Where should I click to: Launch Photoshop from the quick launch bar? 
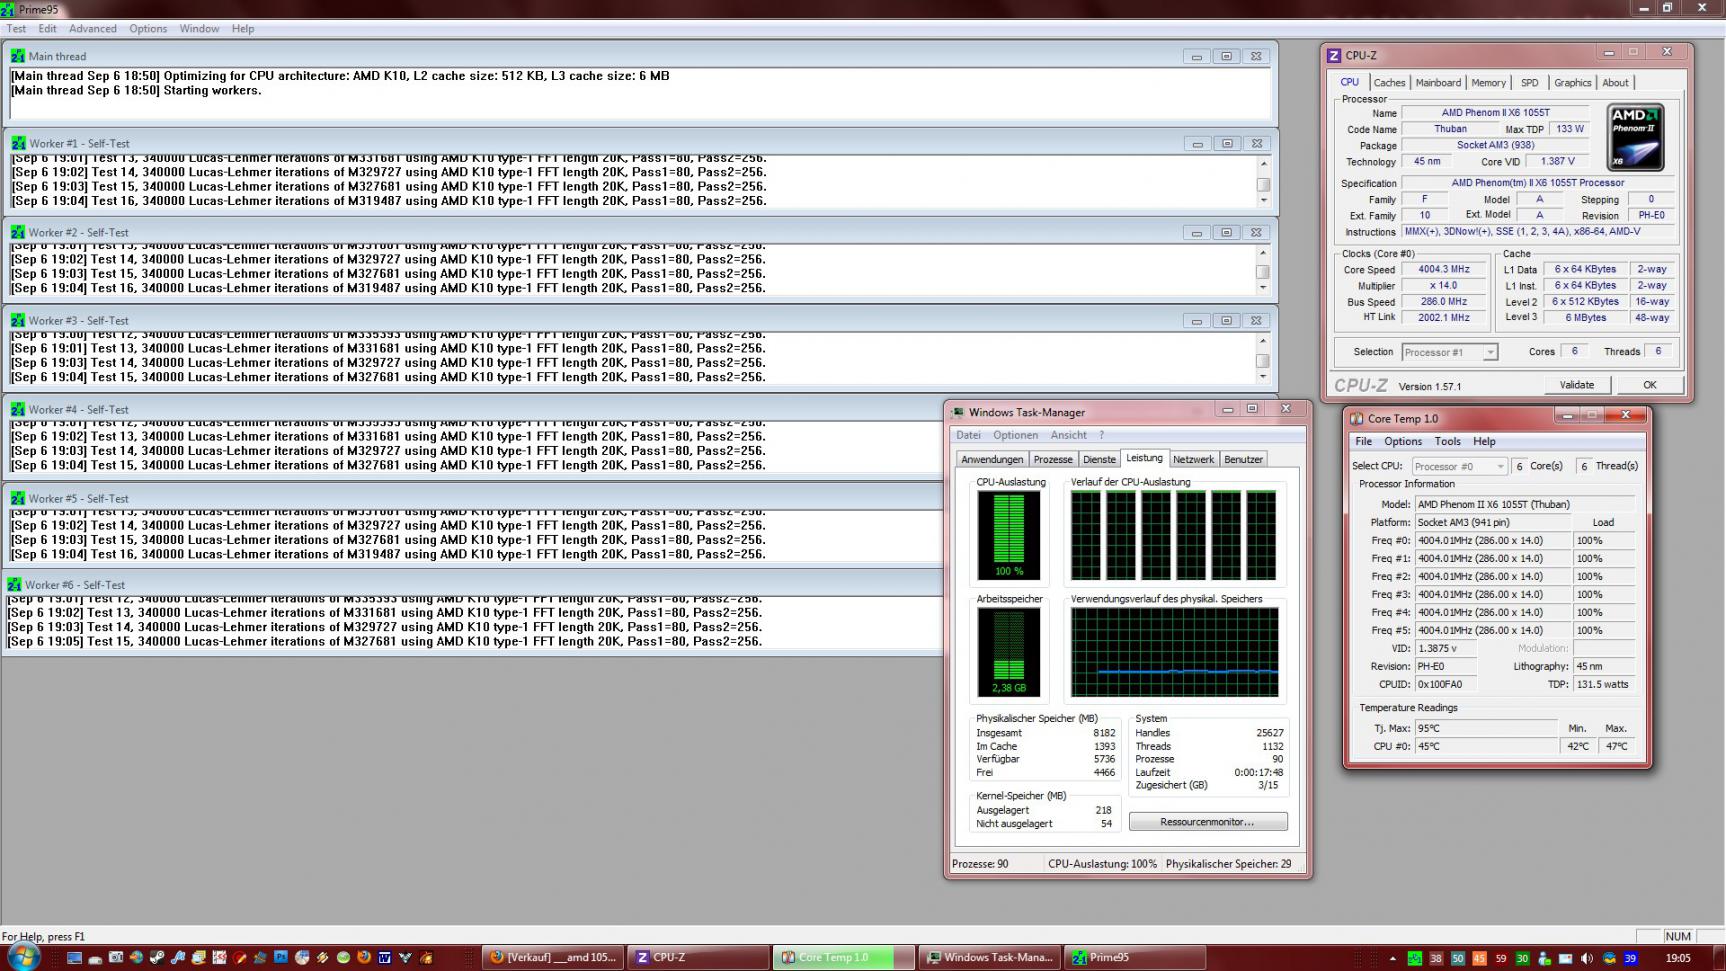(x=281, y=958)
